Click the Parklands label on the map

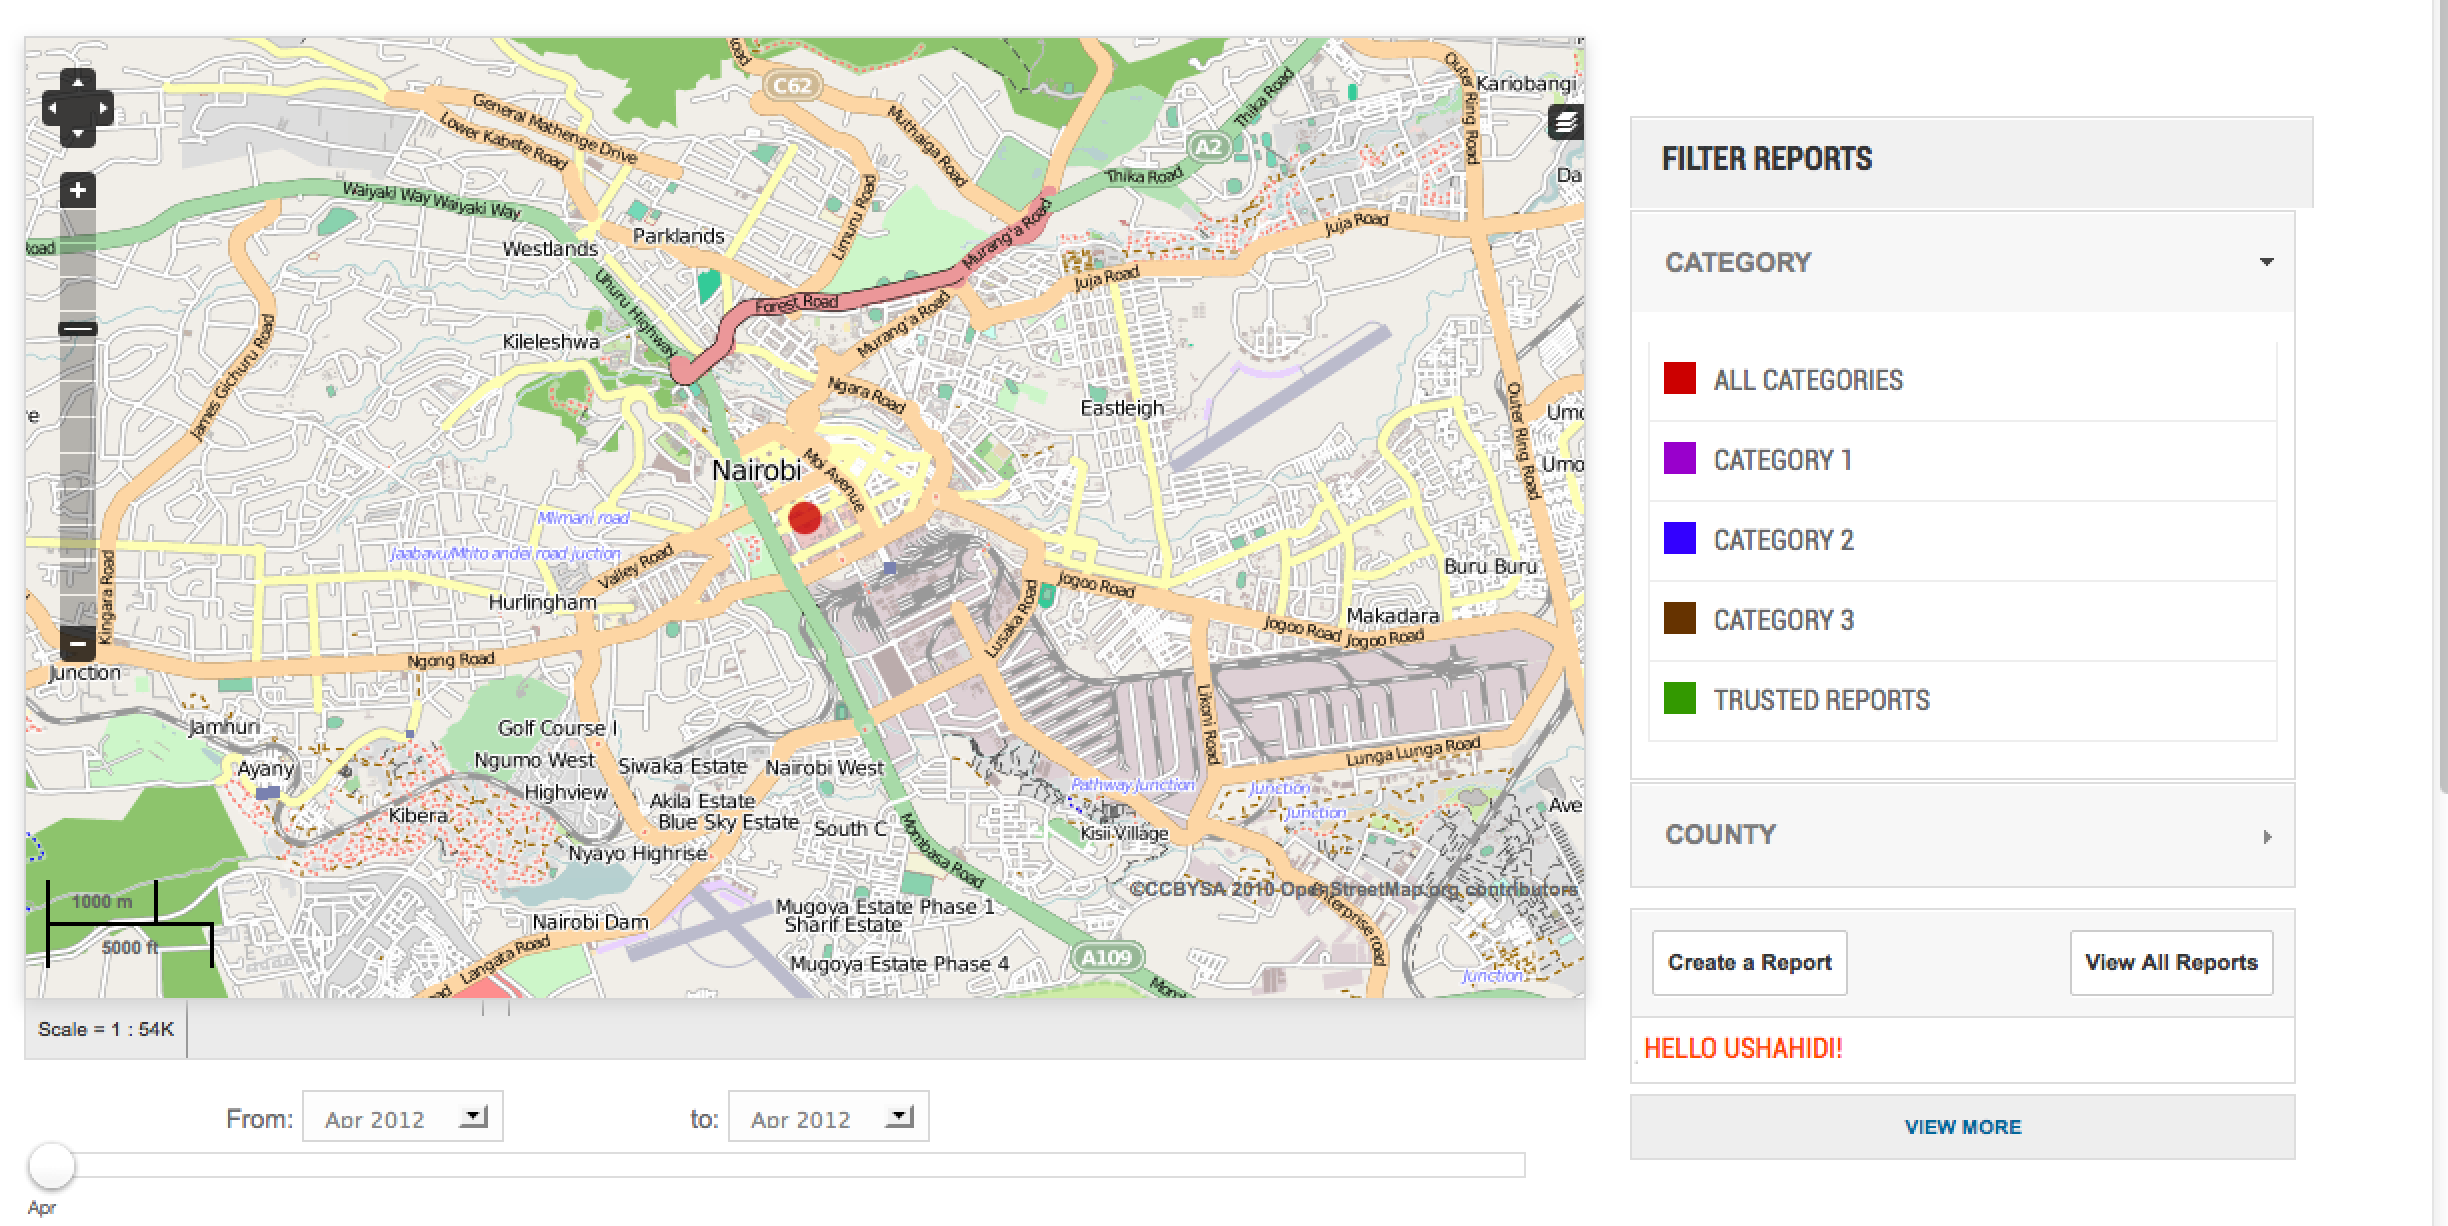678,236
